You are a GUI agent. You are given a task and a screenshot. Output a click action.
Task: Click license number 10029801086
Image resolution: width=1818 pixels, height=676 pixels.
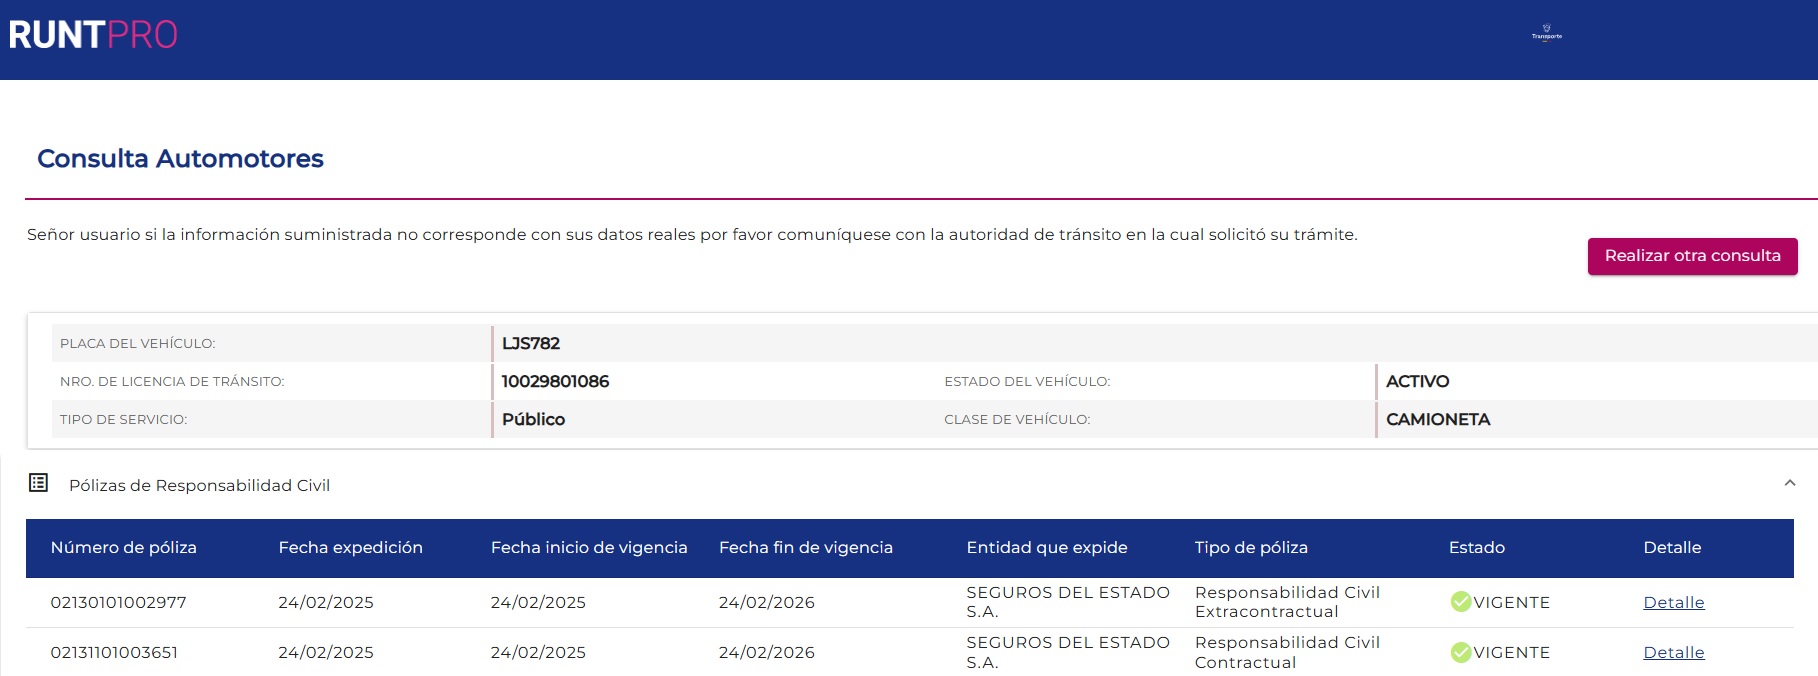click(x=555, y=381)
